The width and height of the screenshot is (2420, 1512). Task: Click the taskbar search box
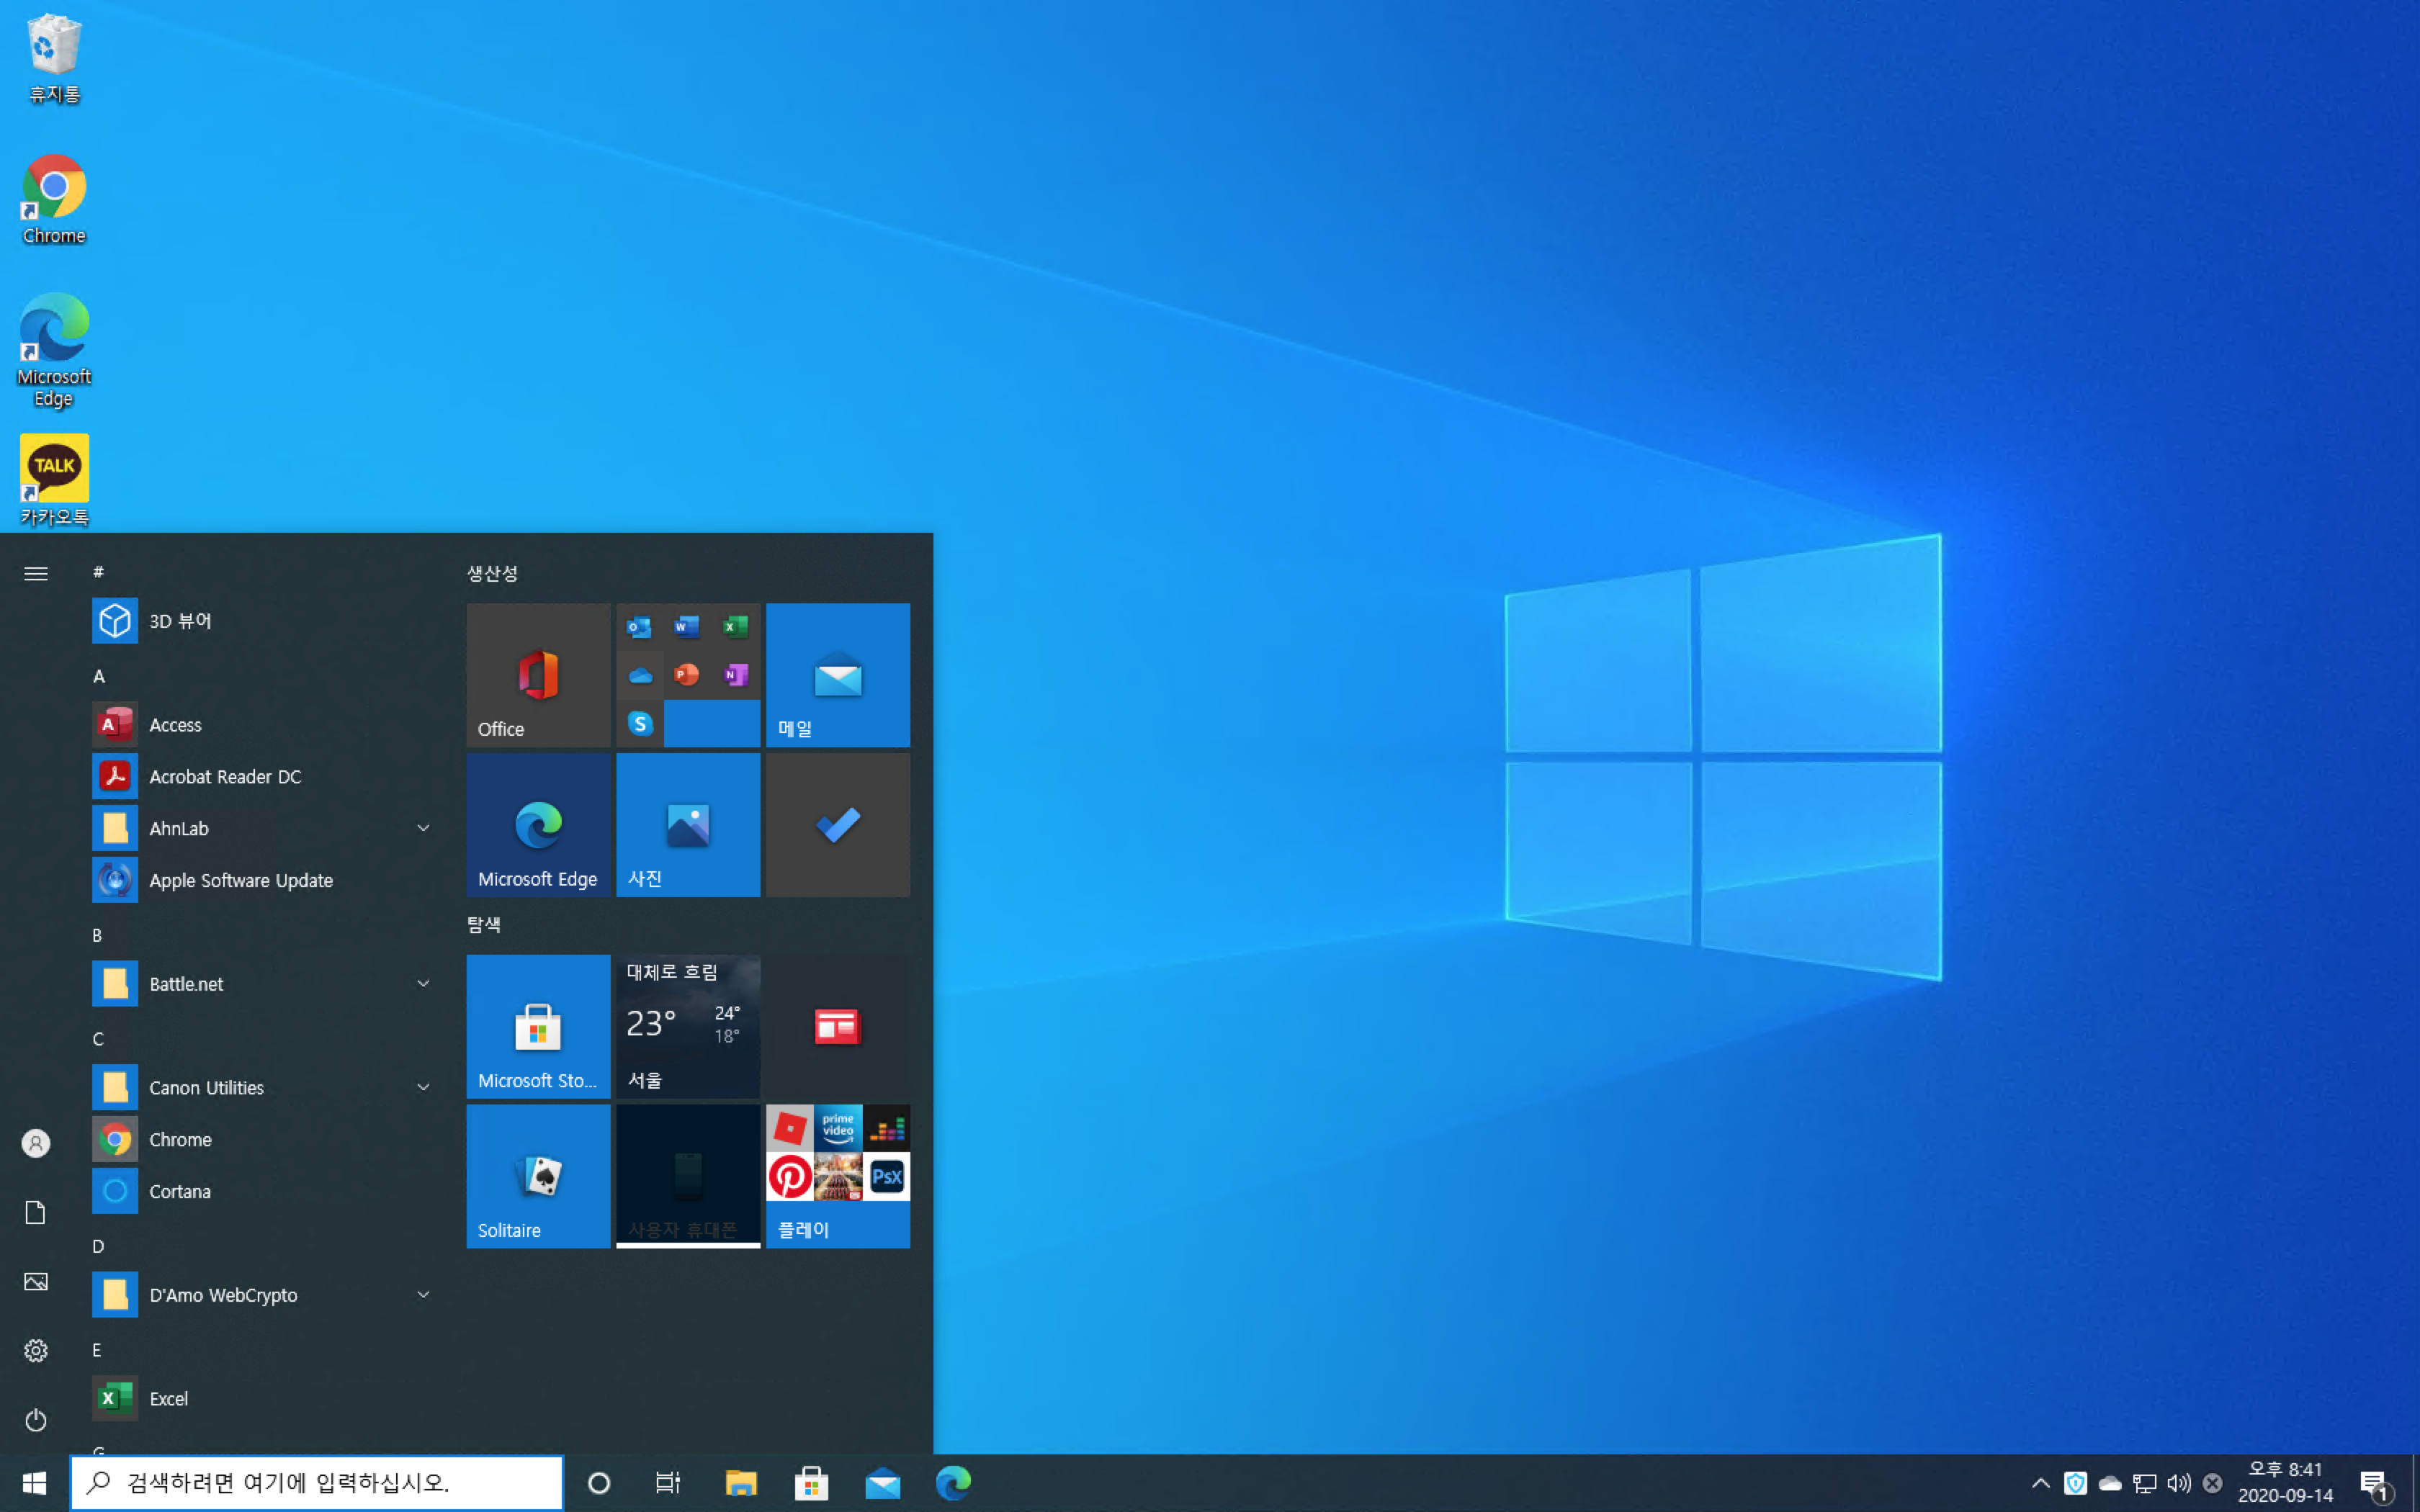(x=317, y=1483)
